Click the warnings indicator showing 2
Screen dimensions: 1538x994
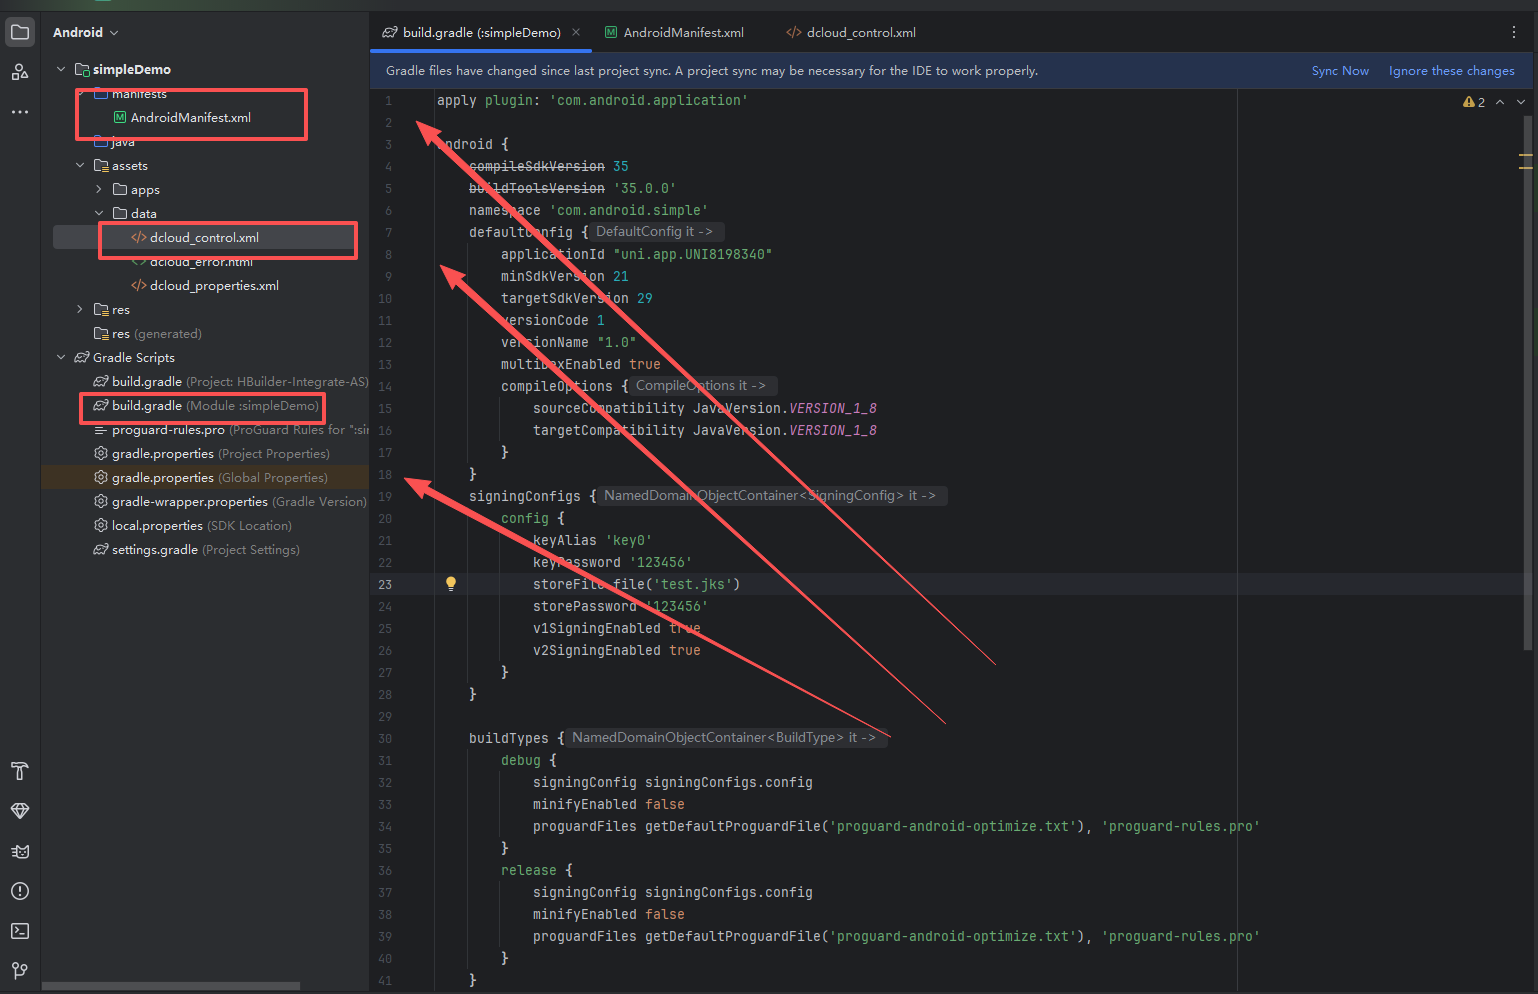1474,102
